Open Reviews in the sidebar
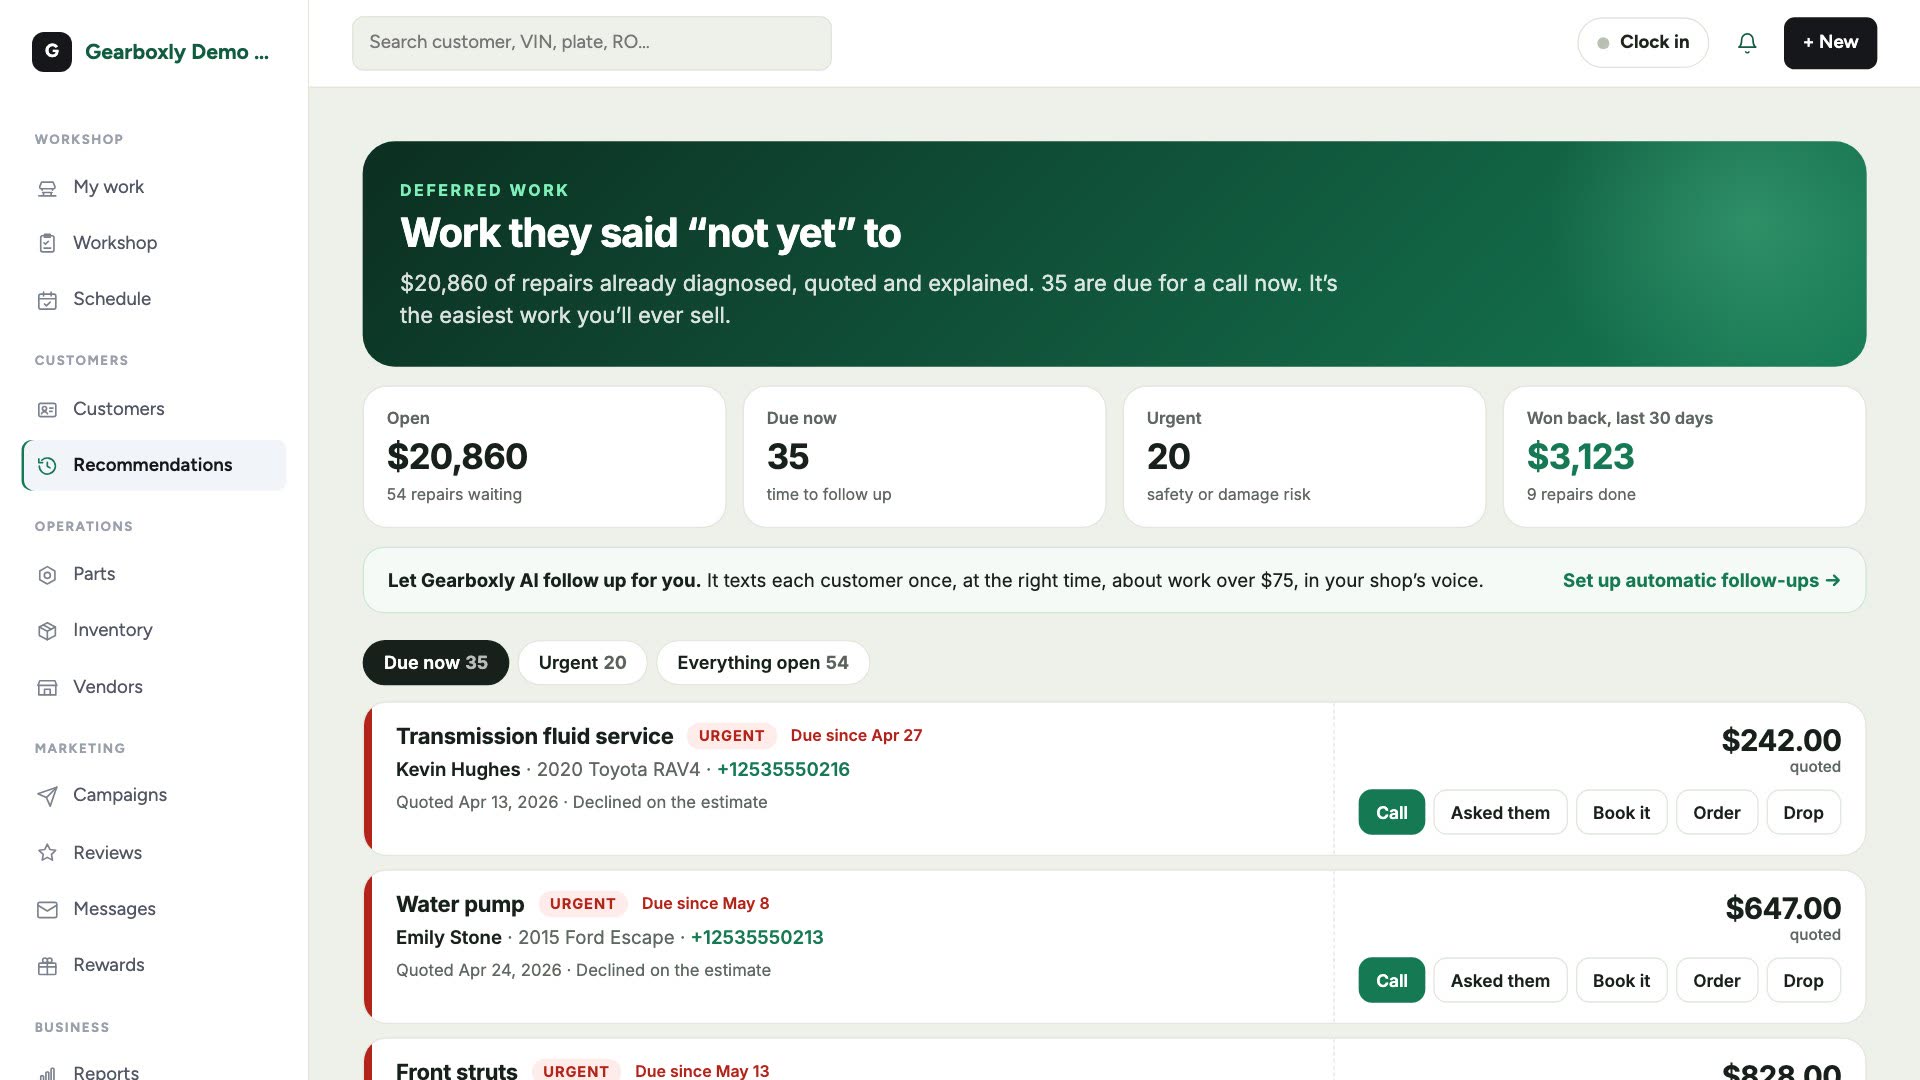The image size is (1920, 1080). (x=154, y=853)
